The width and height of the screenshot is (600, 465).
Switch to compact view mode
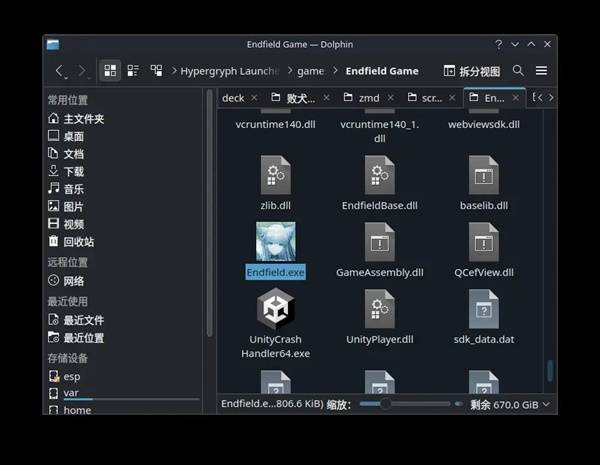pos(133,71)
